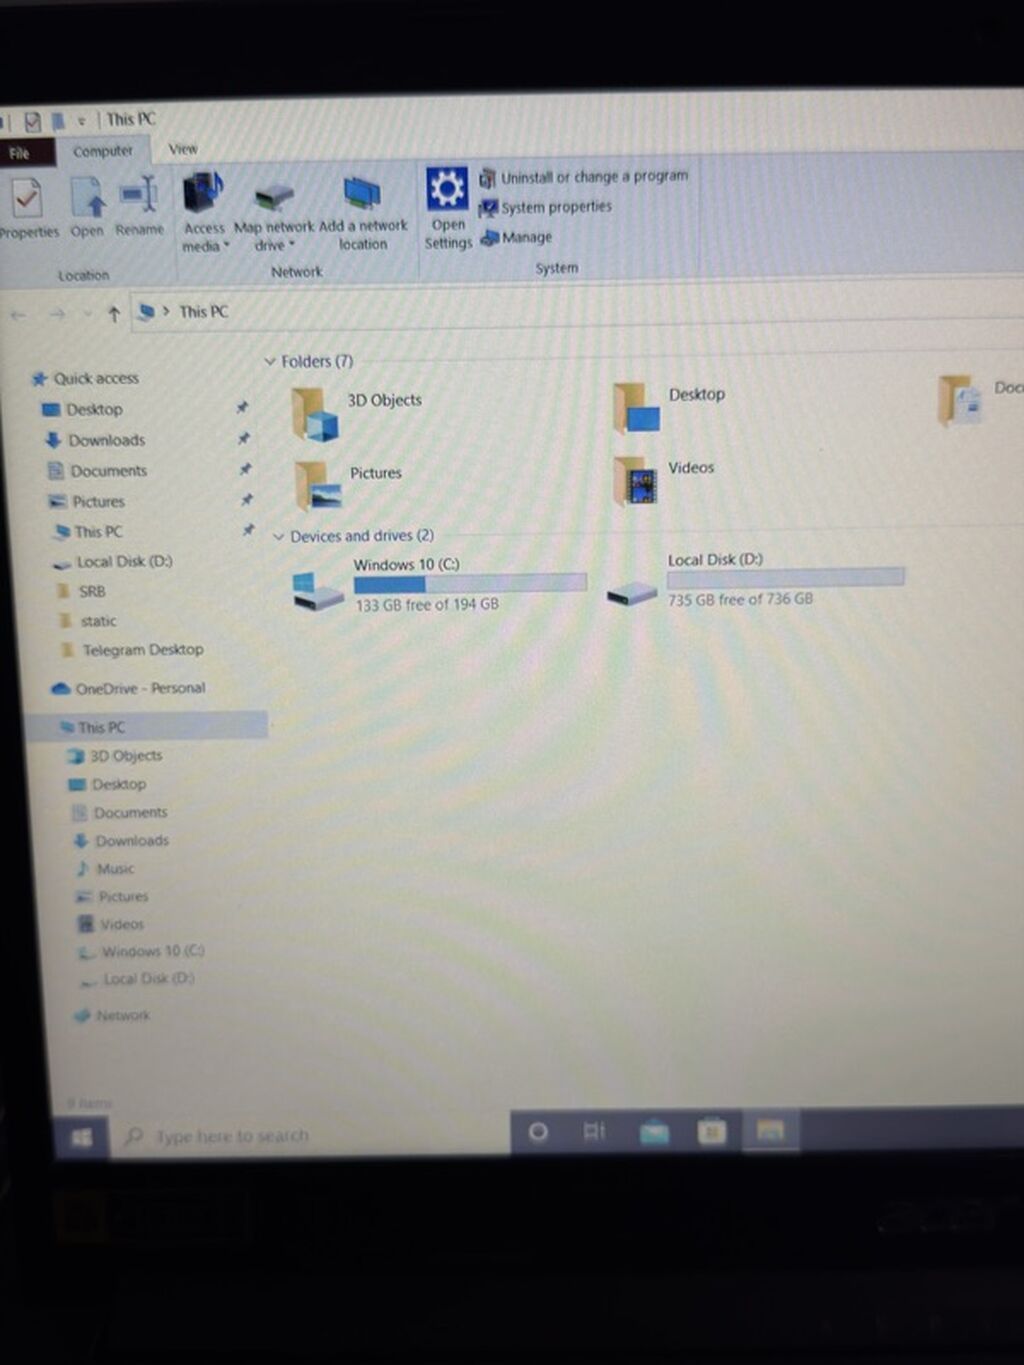Select Network in the navigation pane
1024x1365 pixels.
[x=122, y=1015]
